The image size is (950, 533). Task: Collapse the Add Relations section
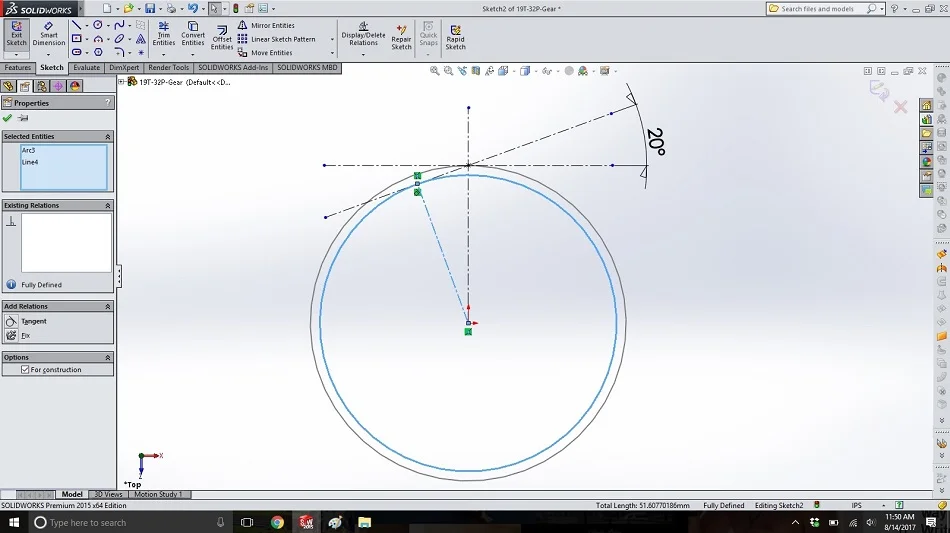coord(108,306)
